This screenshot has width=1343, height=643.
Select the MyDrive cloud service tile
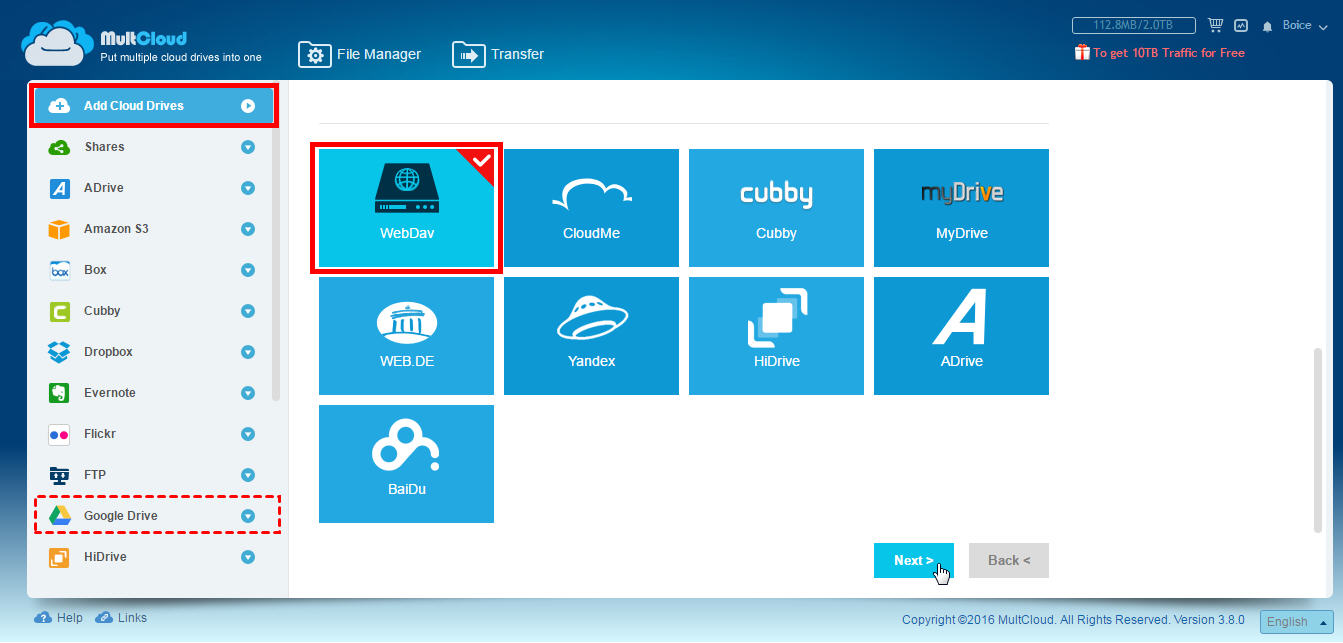pos(960,207)
